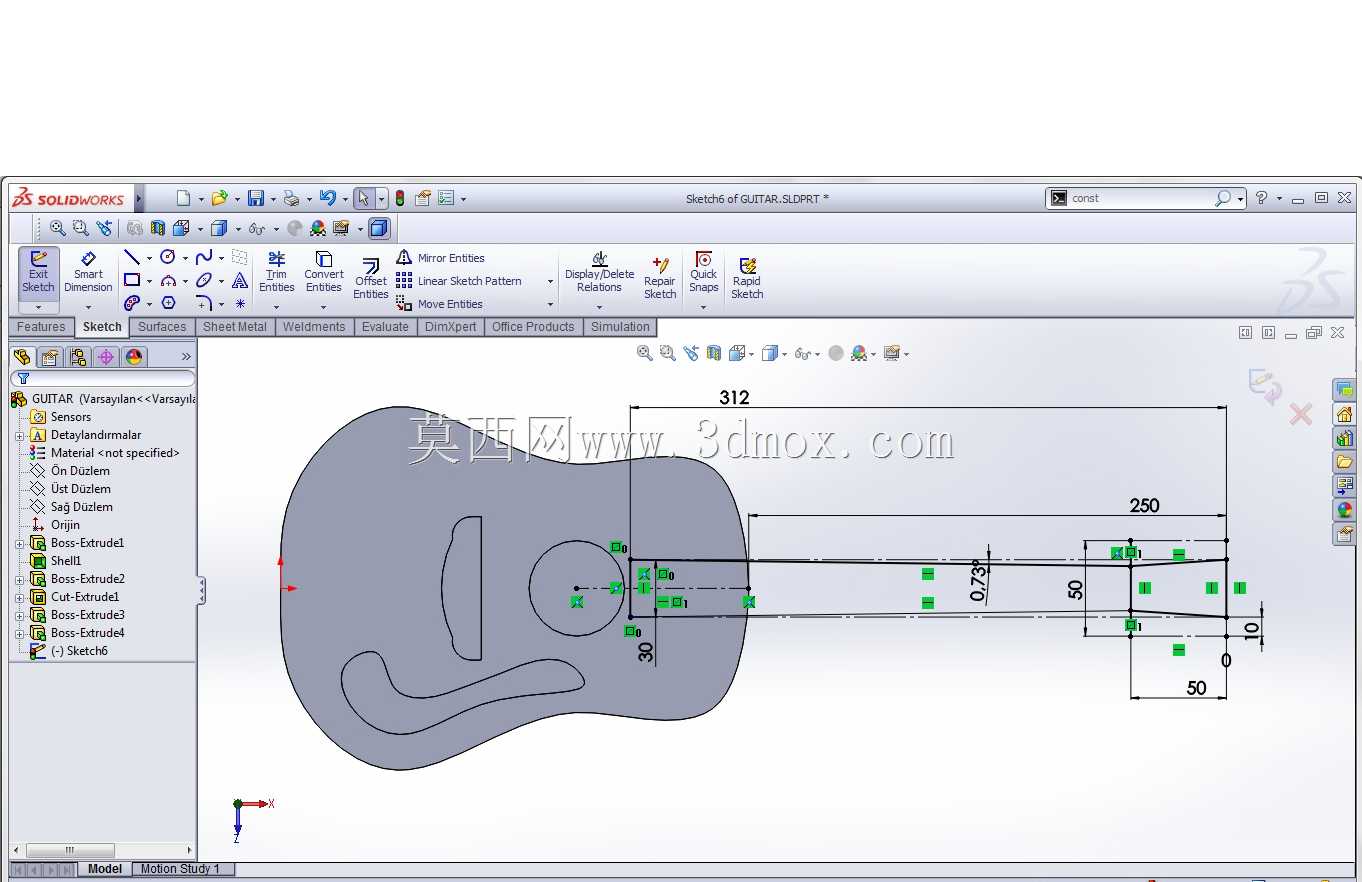
Task: Click the Convert Entities tool
Action: pos(324,272)
